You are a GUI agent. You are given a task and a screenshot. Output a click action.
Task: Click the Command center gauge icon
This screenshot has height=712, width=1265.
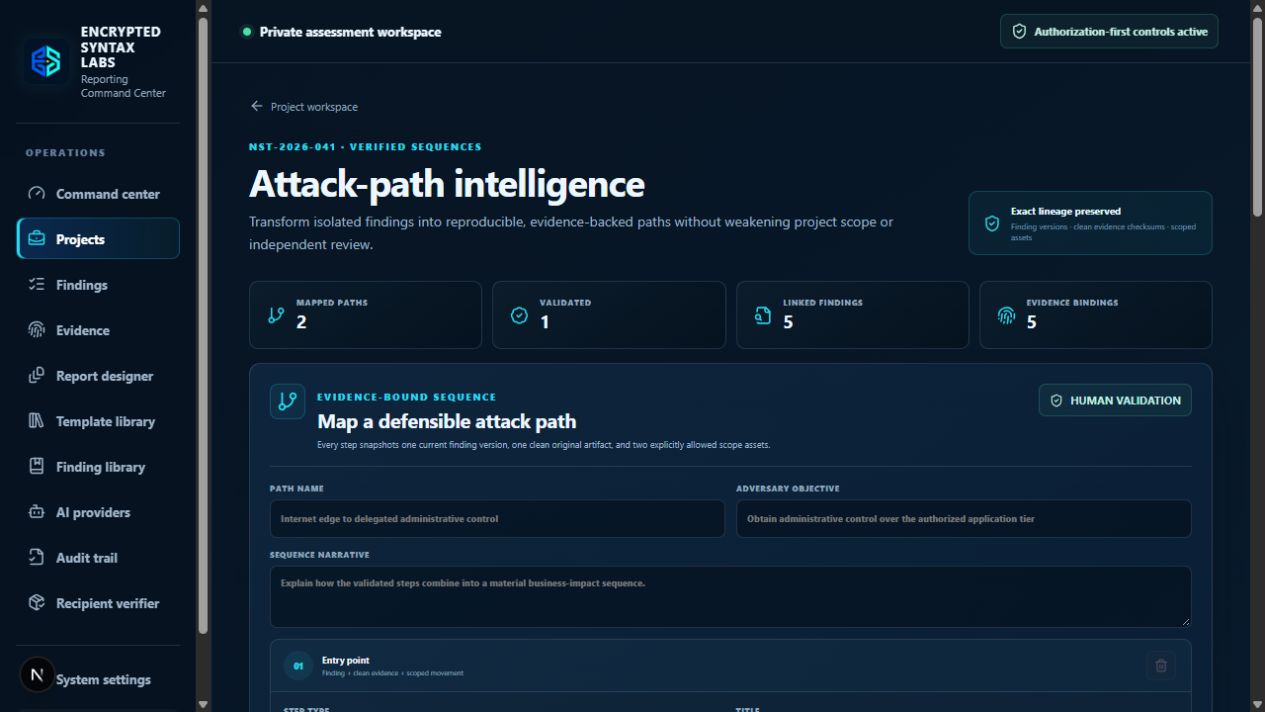37,194
